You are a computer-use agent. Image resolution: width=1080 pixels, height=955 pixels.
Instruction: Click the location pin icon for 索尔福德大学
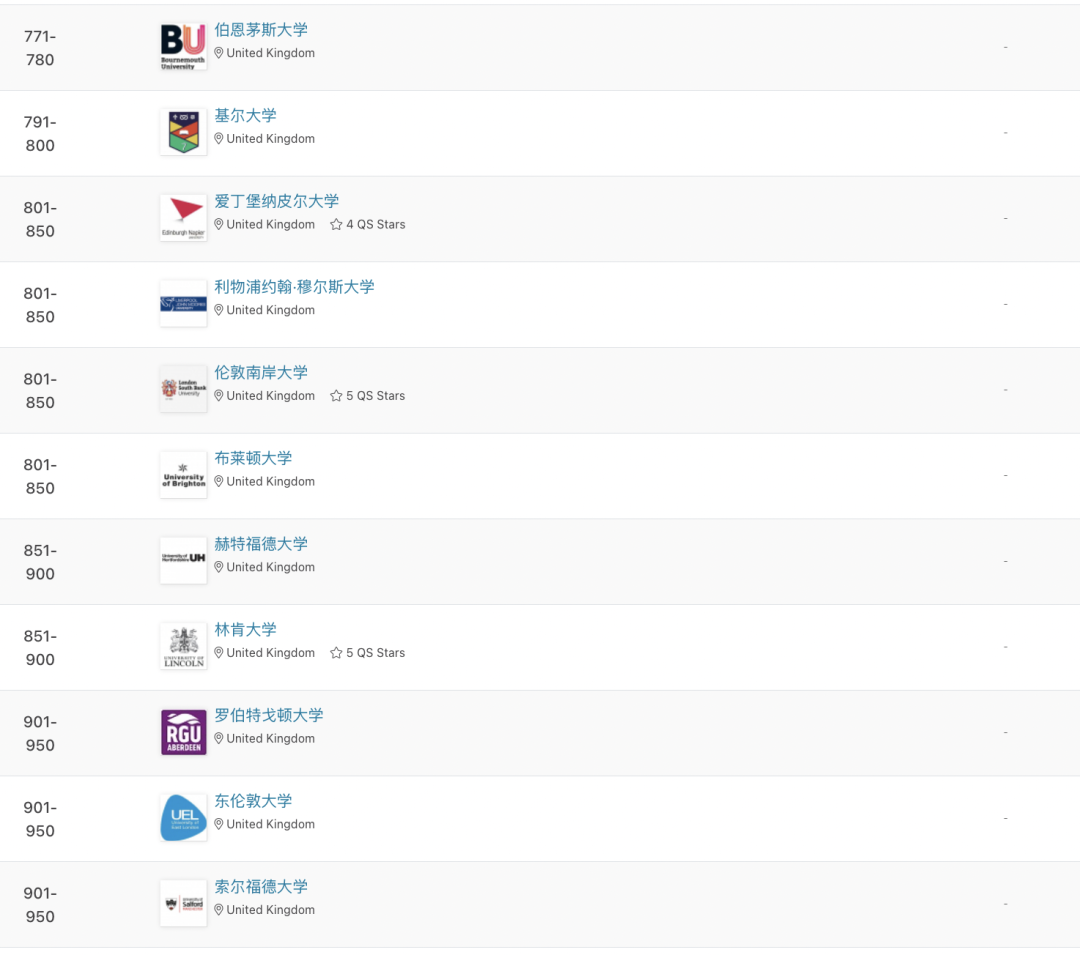(x=218, y=910)
